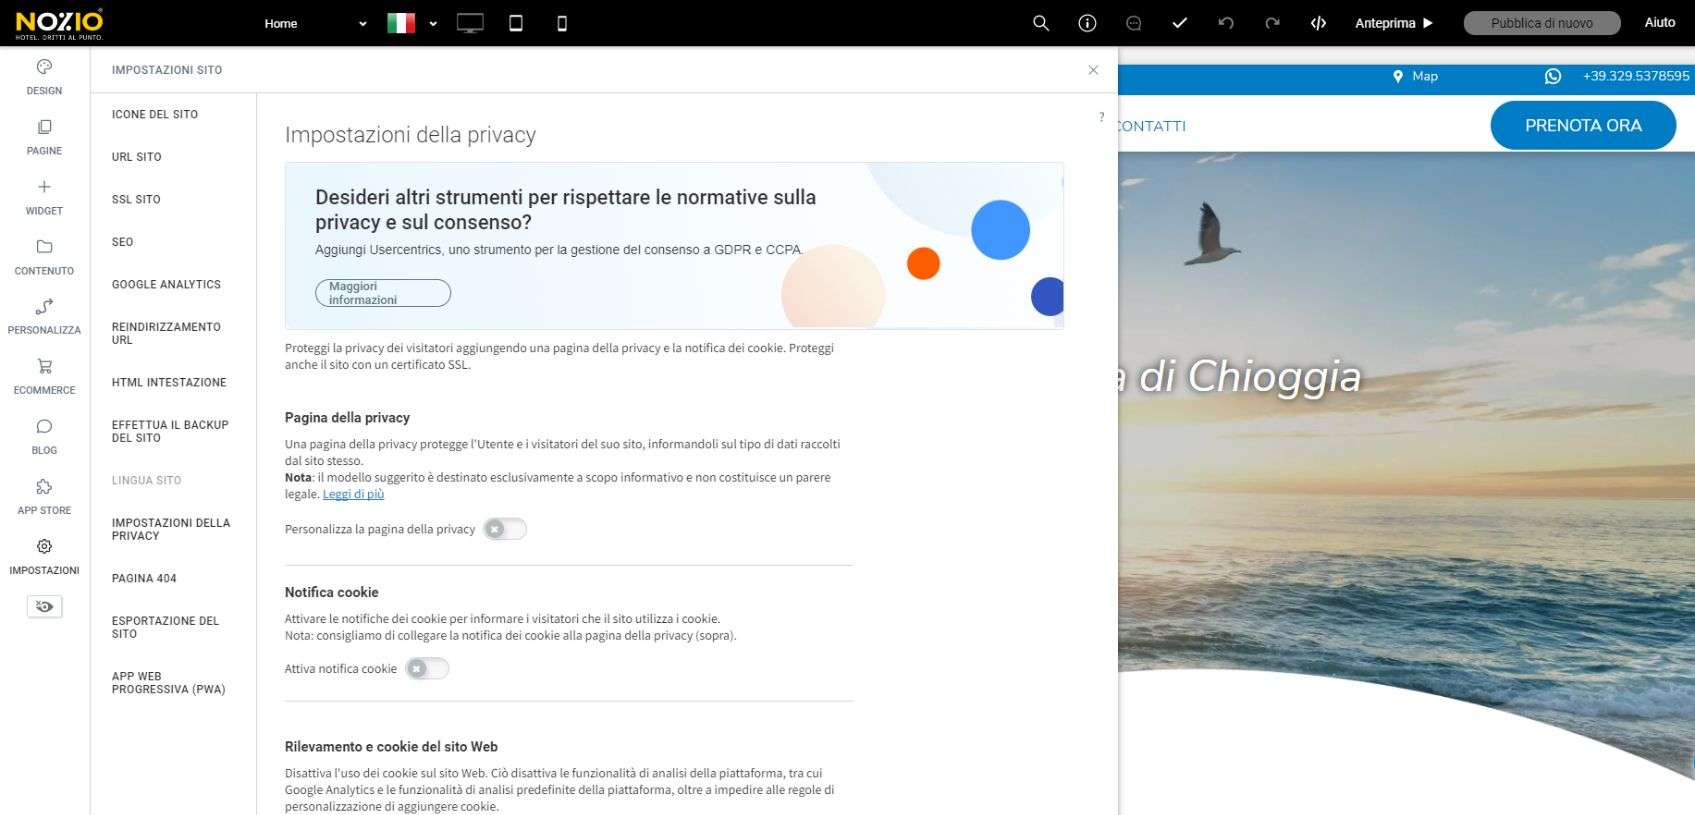Open the Design panel in sidebar

tap(44, 77)
